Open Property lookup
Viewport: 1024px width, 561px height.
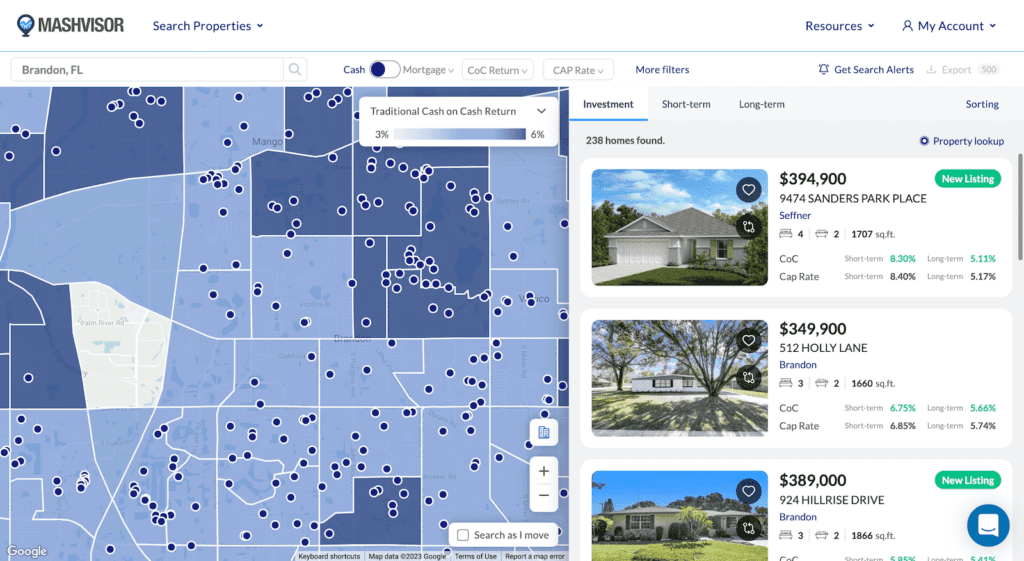point(961,141)
